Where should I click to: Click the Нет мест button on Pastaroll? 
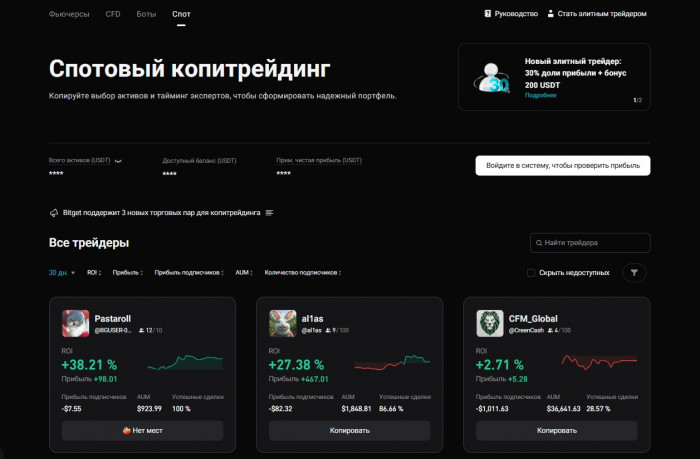pos(142,430)
